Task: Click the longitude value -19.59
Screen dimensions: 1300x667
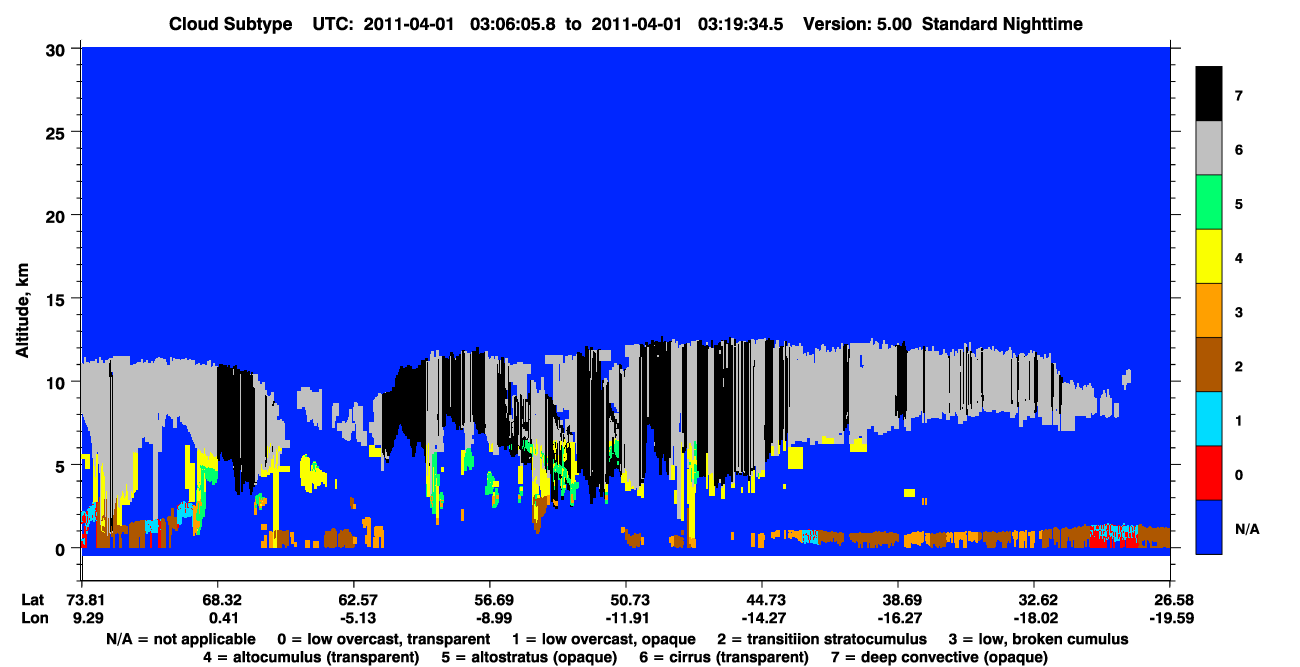Action: tap(1170, 619)
